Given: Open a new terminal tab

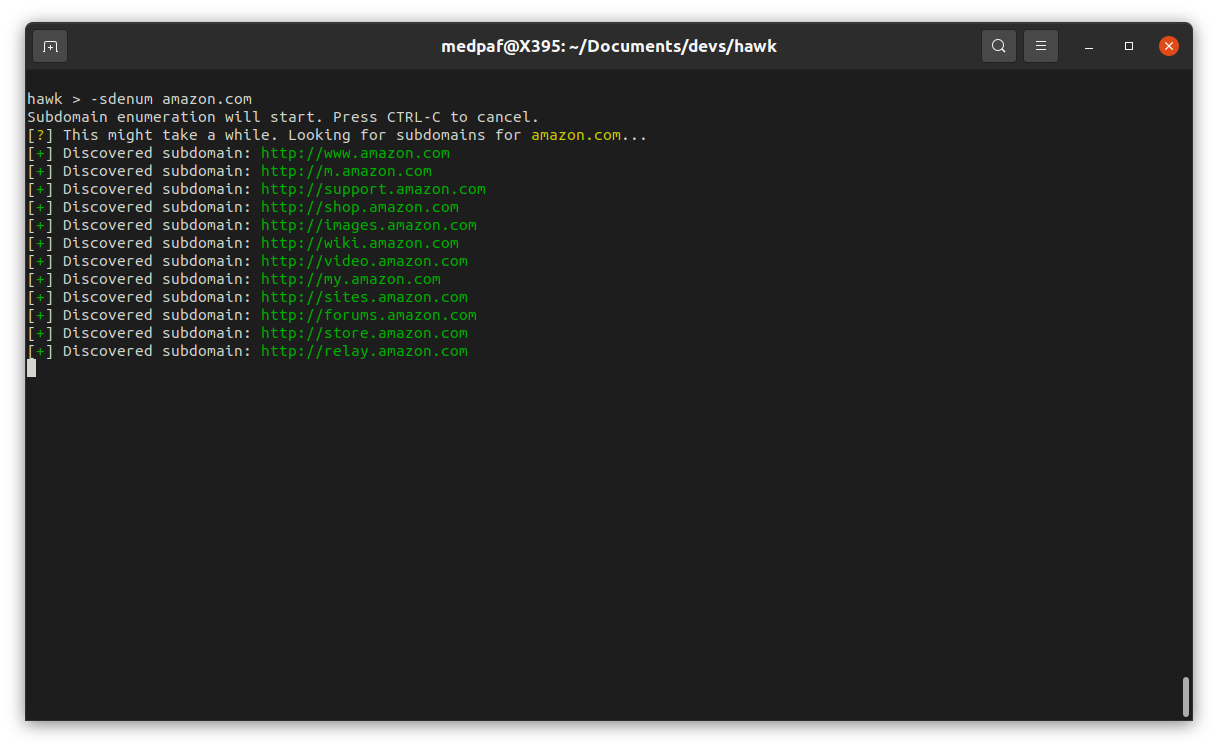Looking at the screenshot, I should pos(50,46).
